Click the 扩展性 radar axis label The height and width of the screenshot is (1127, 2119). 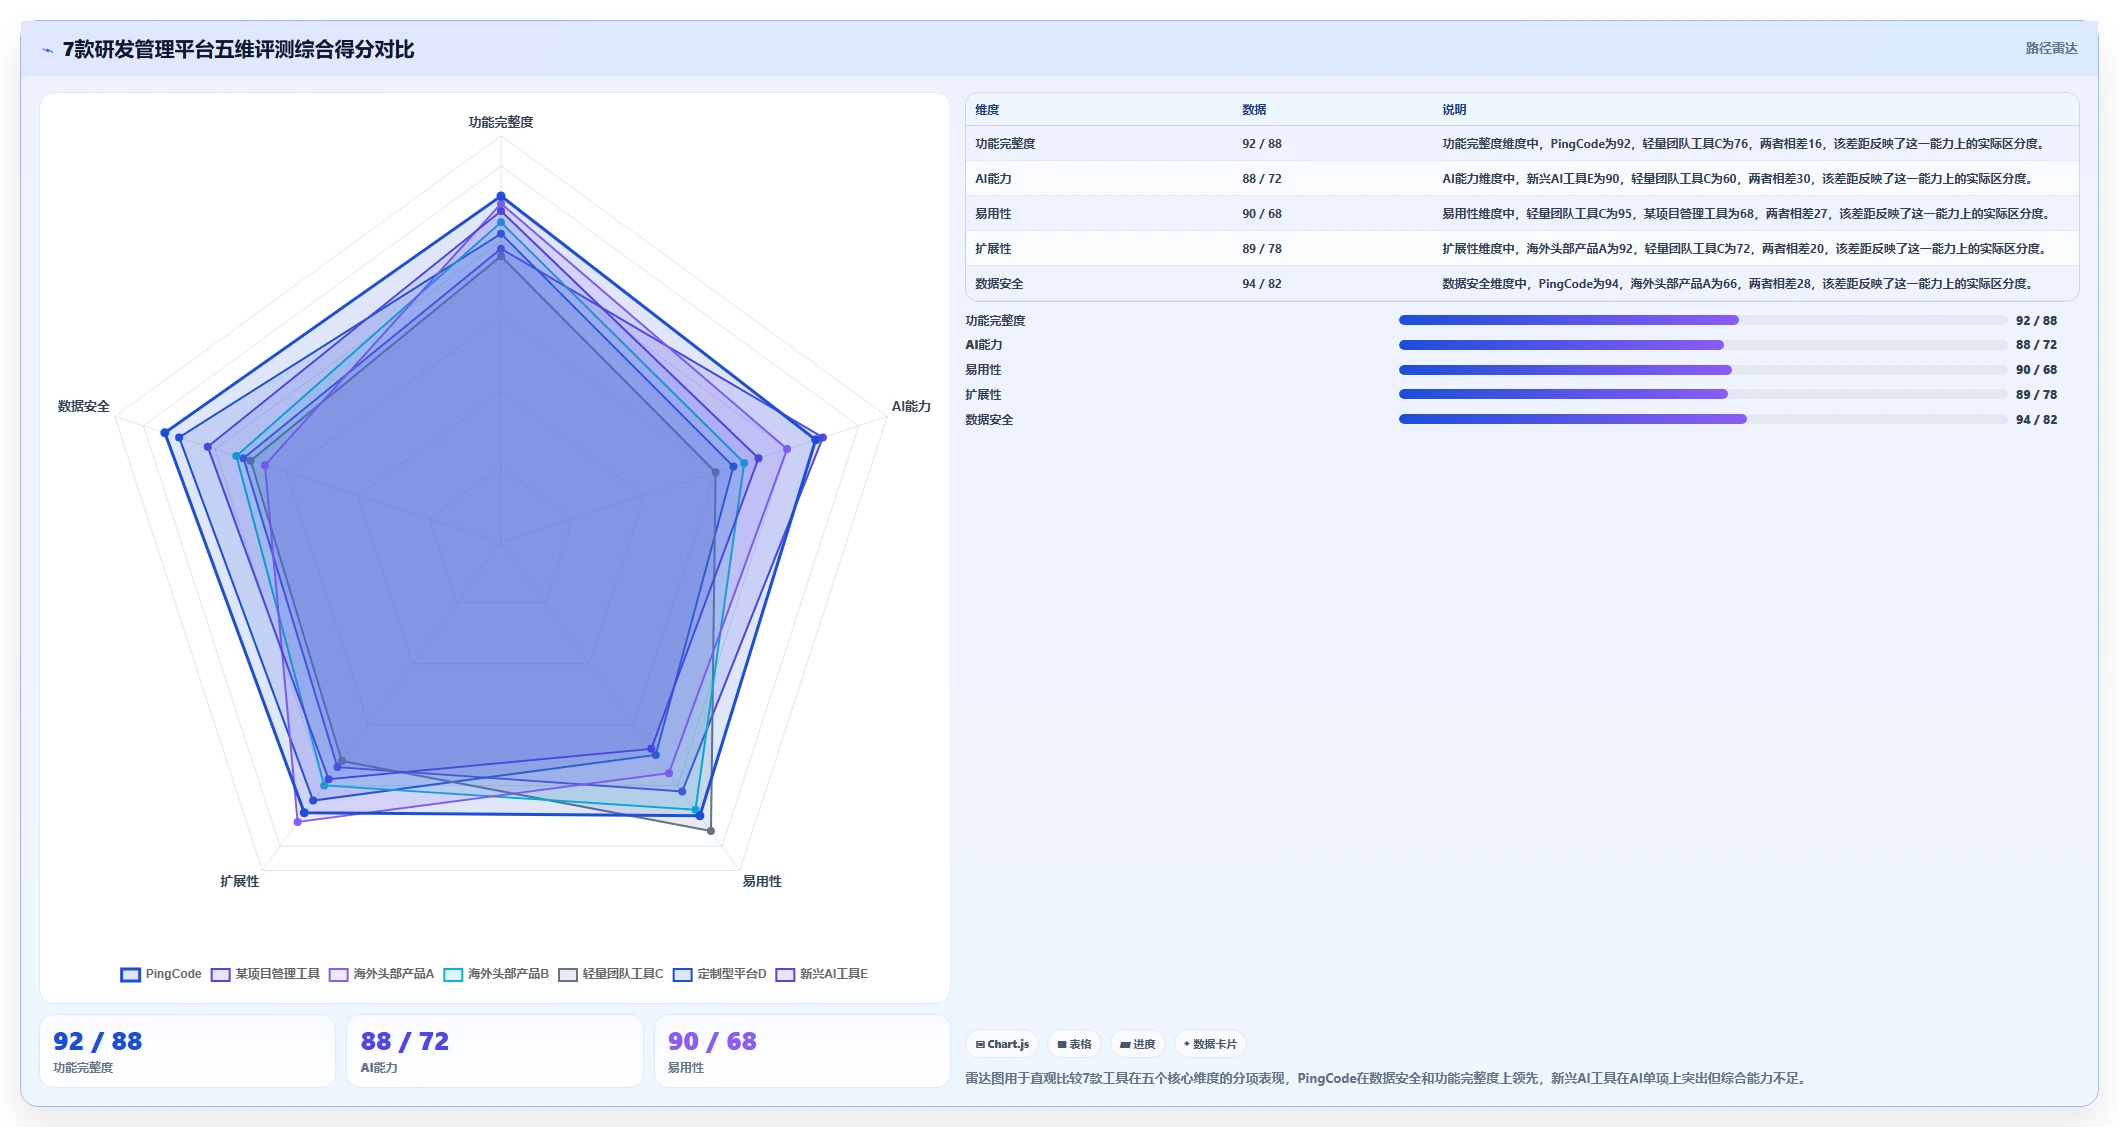[240, 881]
